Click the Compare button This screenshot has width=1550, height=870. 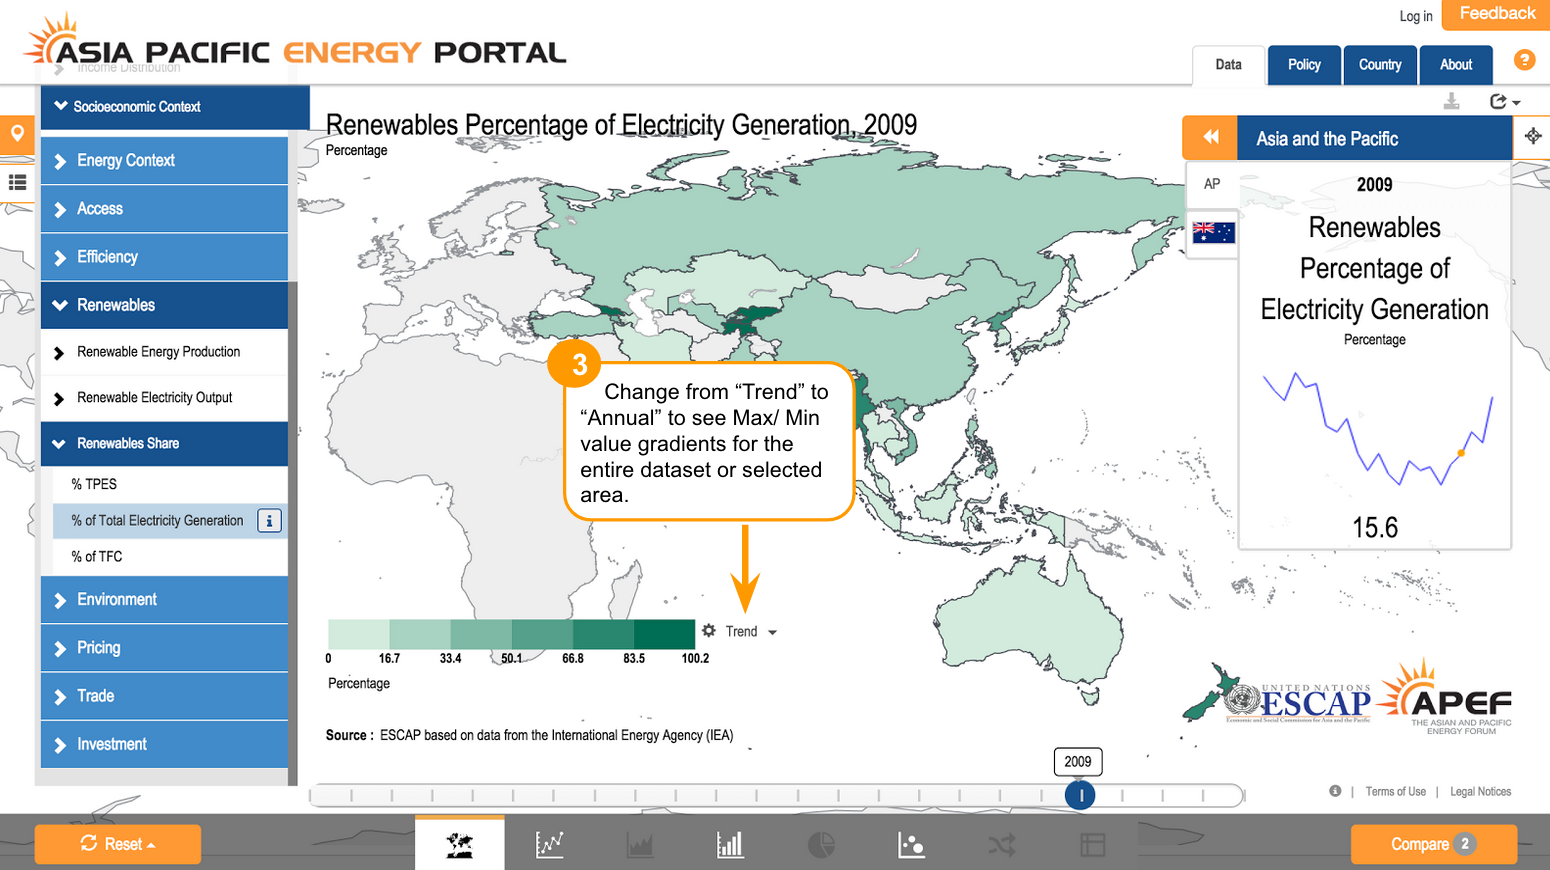click(1432, 844)
